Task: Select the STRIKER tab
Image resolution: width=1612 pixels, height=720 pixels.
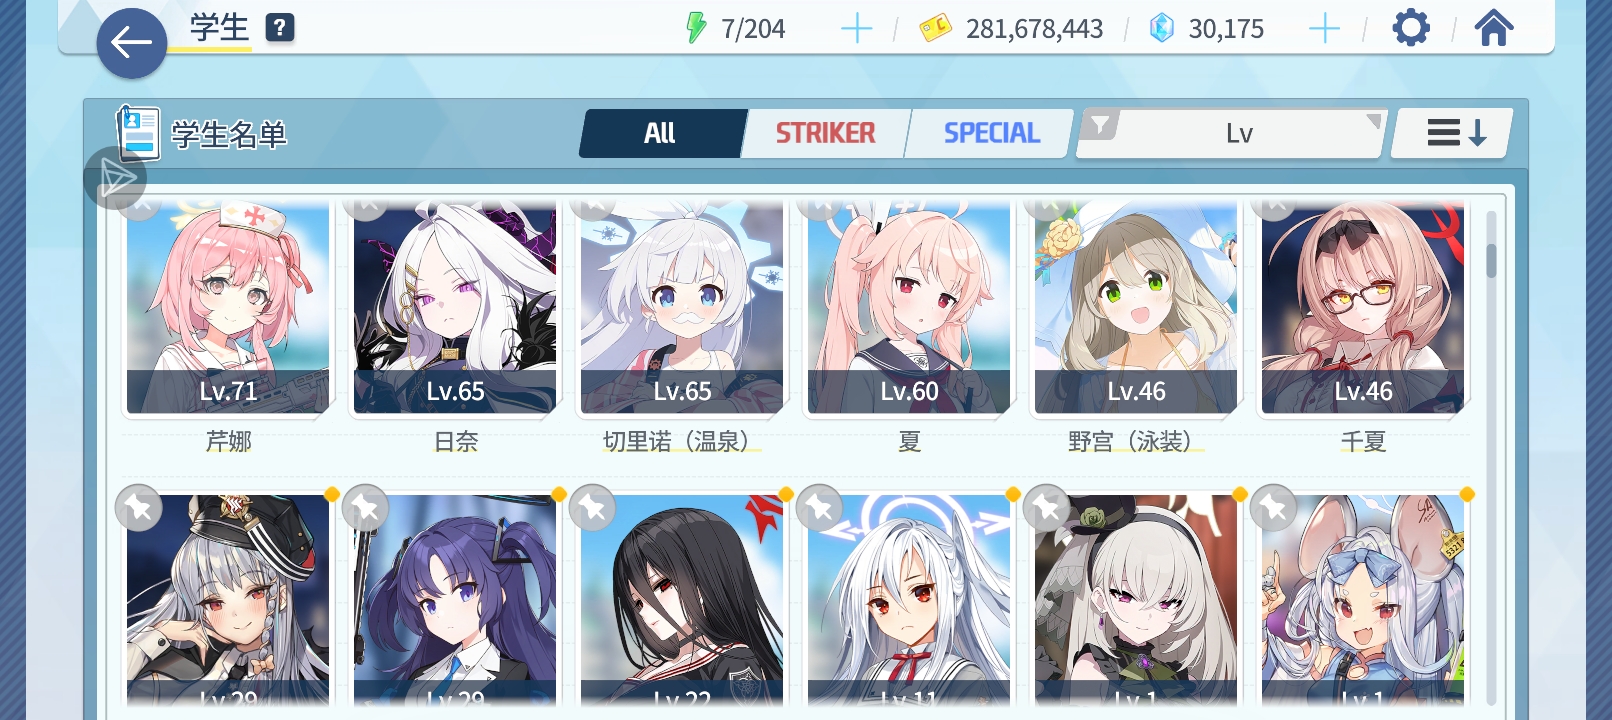Action: 826,133
